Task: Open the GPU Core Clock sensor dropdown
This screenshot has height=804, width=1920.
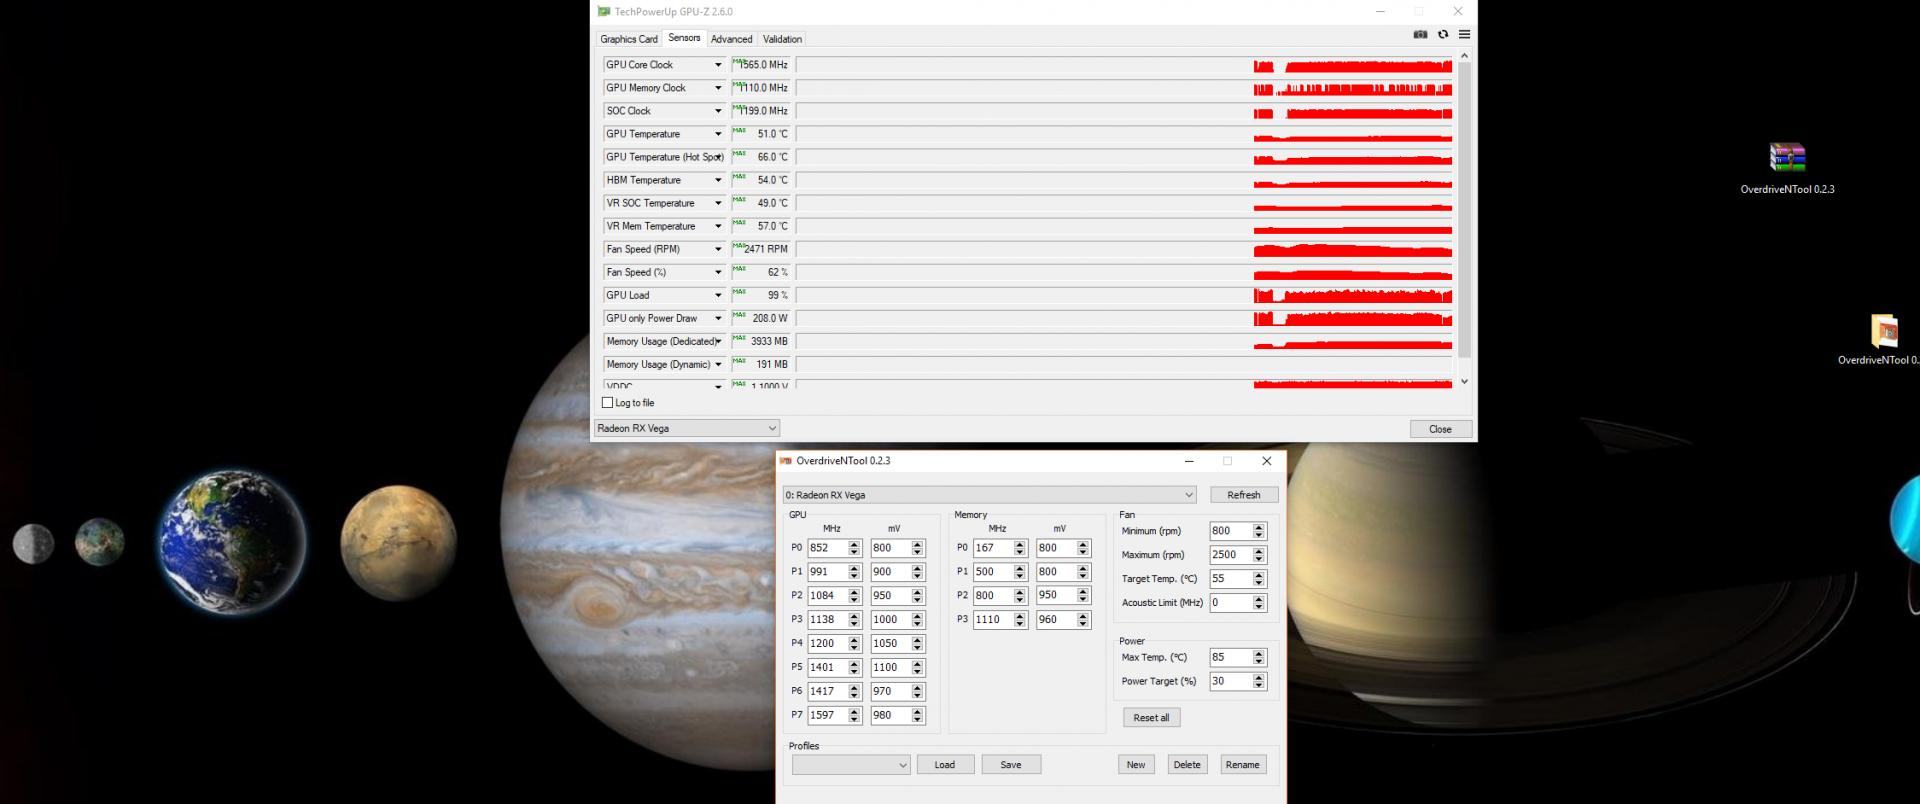Action: [718, 65]
